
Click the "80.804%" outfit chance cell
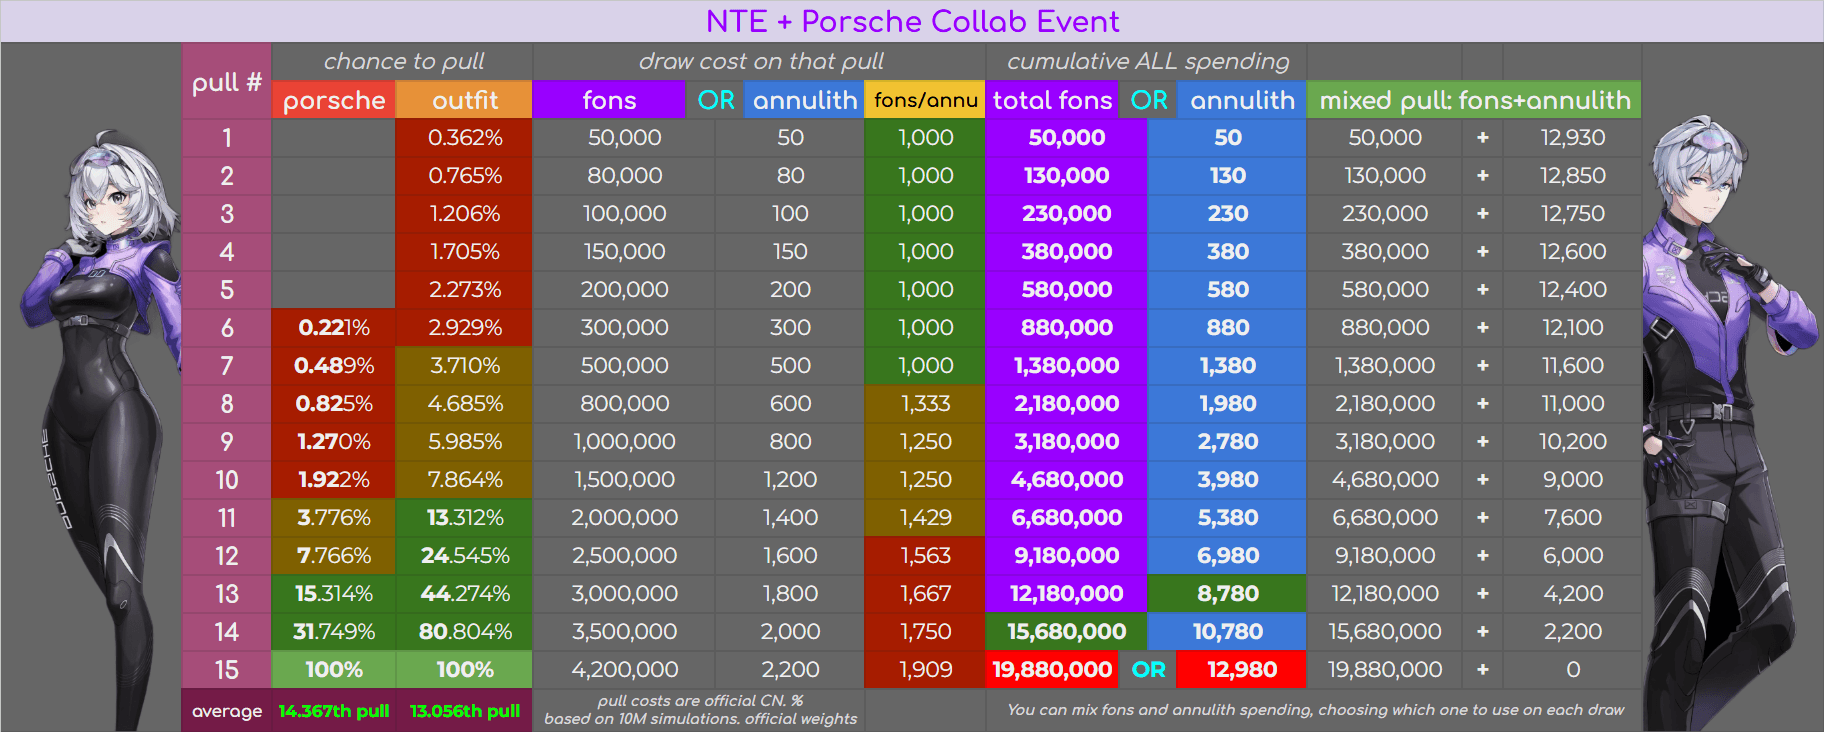[465, 632]
